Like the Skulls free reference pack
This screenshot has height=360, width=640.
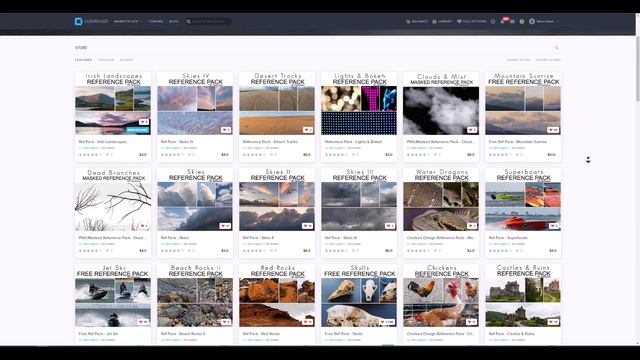pyautogui.click(x=387, y=322)
